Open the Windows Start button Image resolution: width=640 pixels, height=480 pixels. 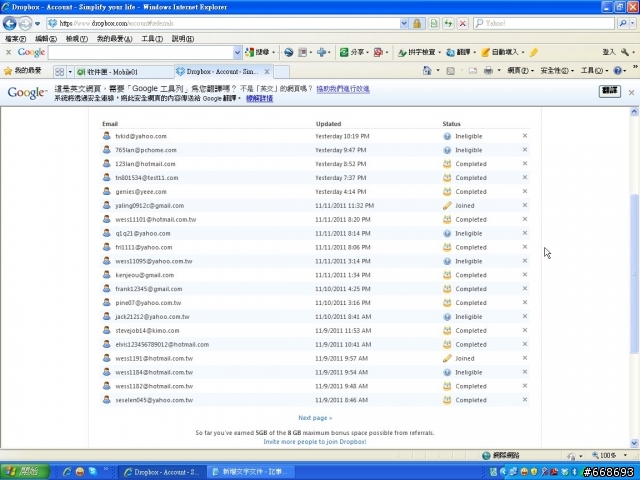coord(24,471)
